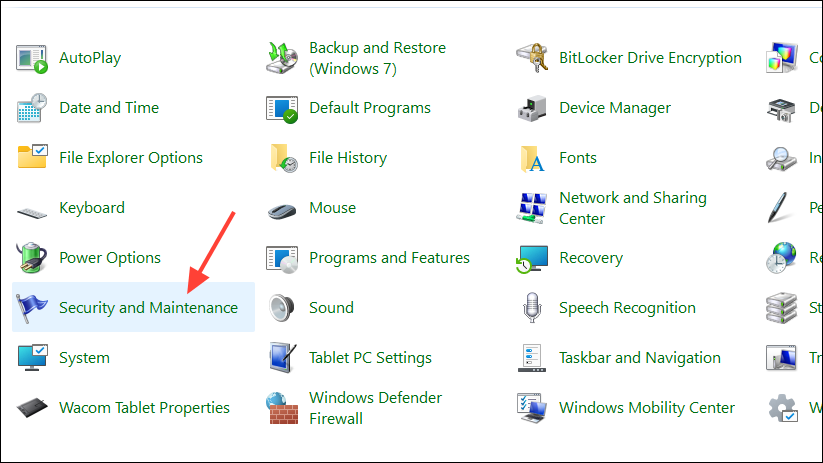Click the Storage Spaces stacked-drives icon
Image resolution: width=823 pixels, height=463 pixels.
(x=782, y=308)
